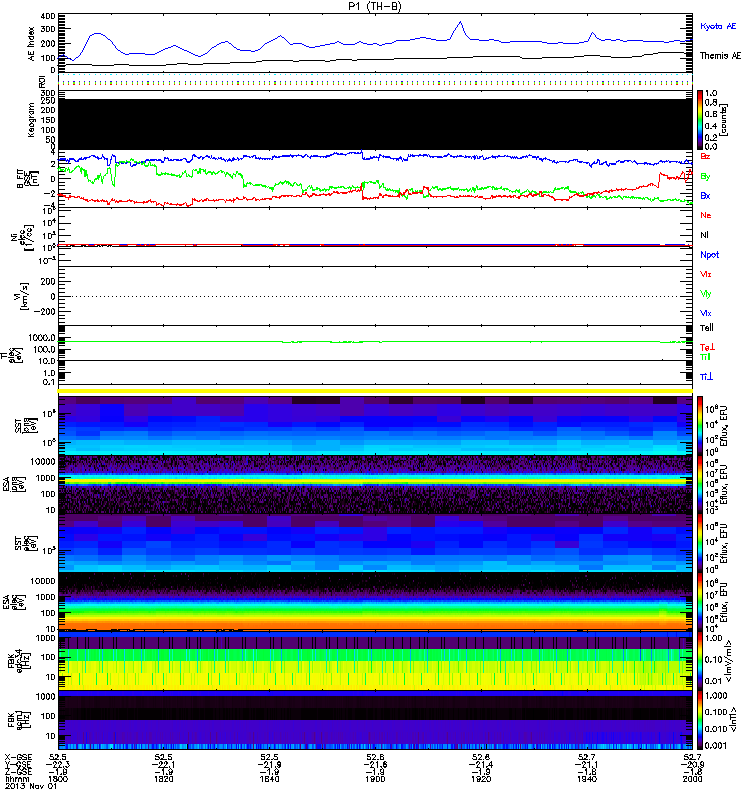Image resolution: width=750 pixels, height=800 pixels.
Task: Click the Npot legend label
Action: [x=708, y=253]
